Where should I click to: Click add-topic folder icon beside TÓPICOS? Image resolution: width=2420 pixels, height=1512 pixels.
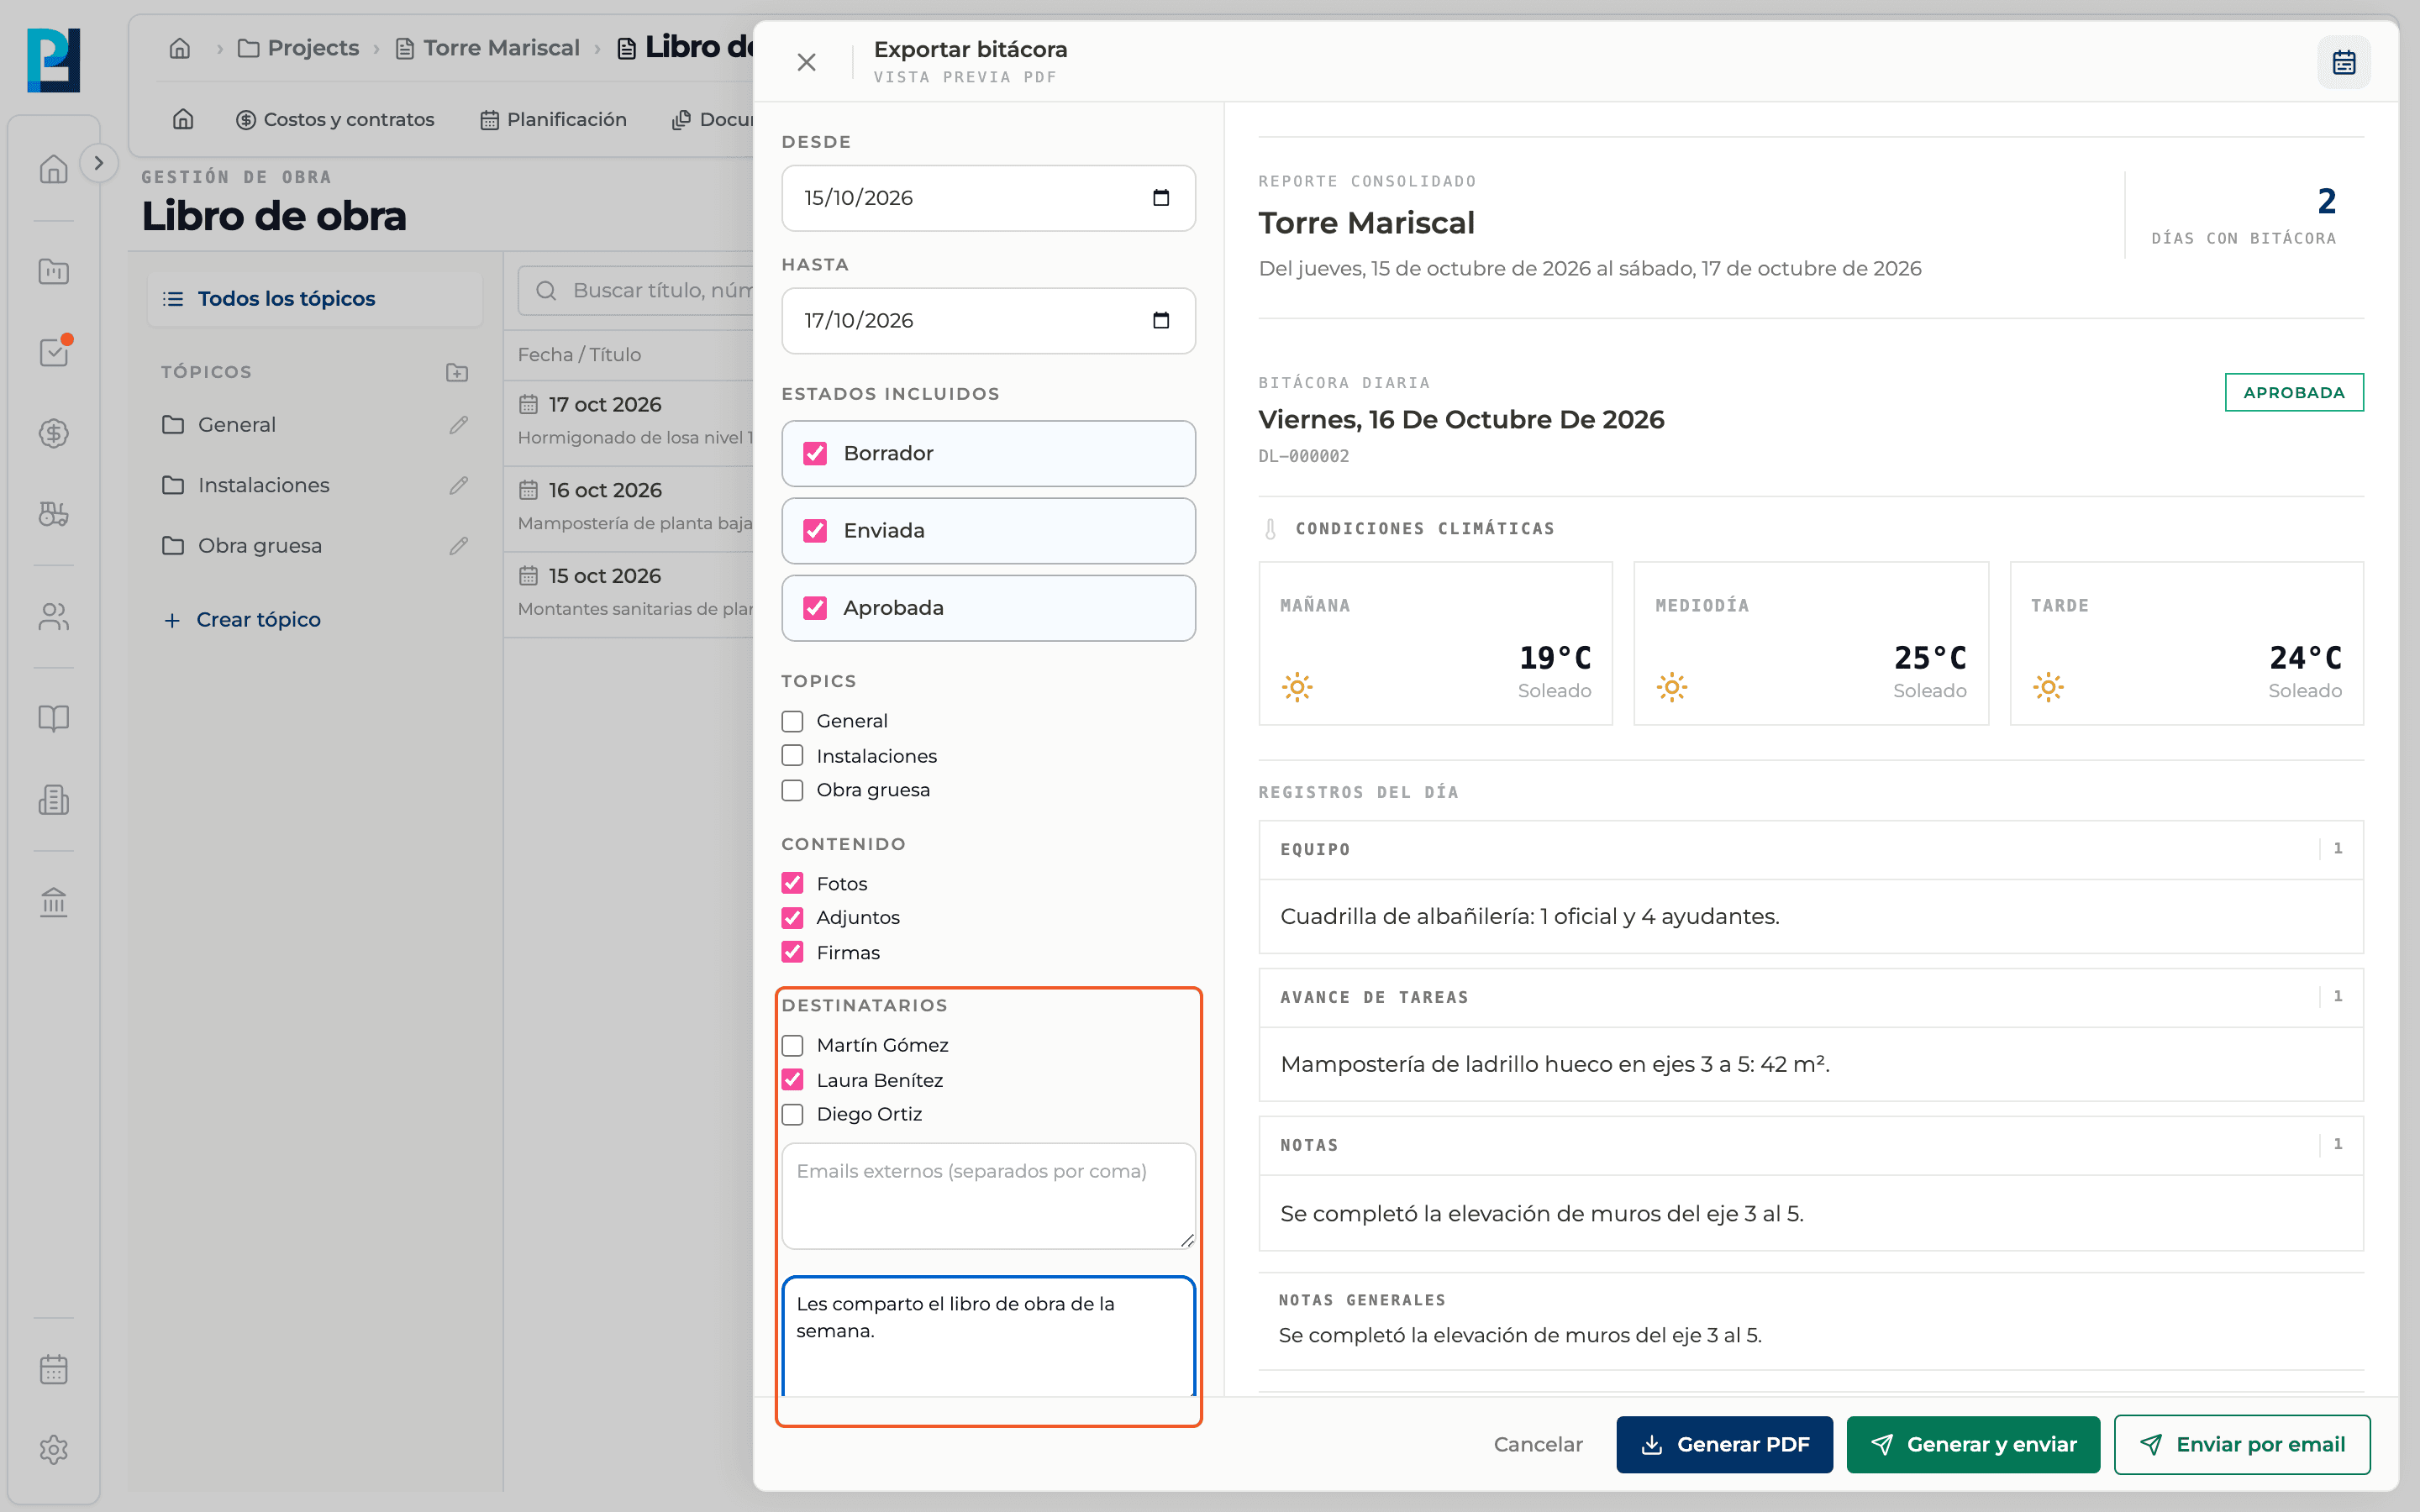[x=457, y=372]
